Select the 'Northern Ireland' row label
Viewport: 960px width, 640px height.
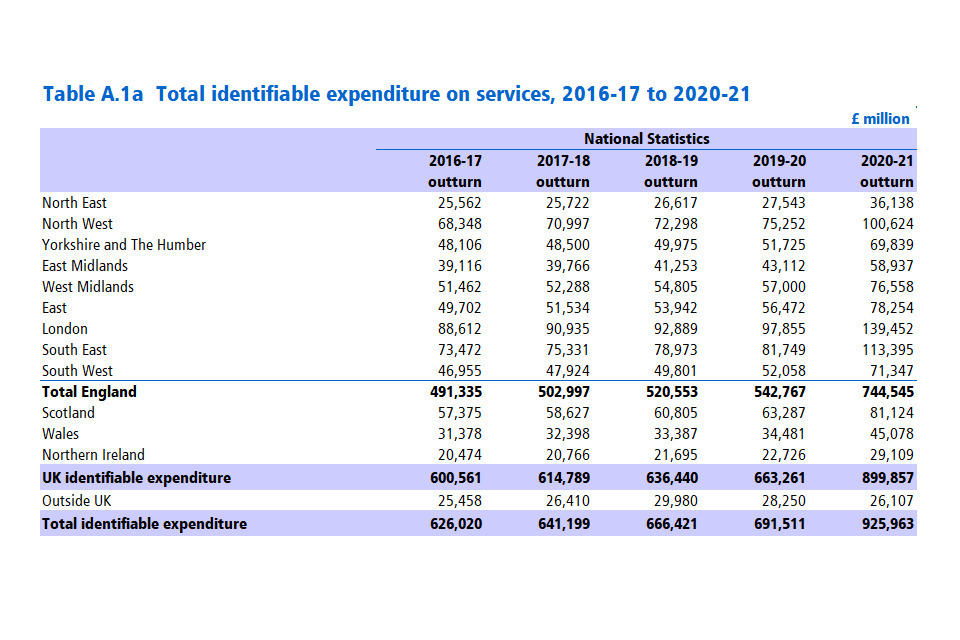tap(93, 455)
